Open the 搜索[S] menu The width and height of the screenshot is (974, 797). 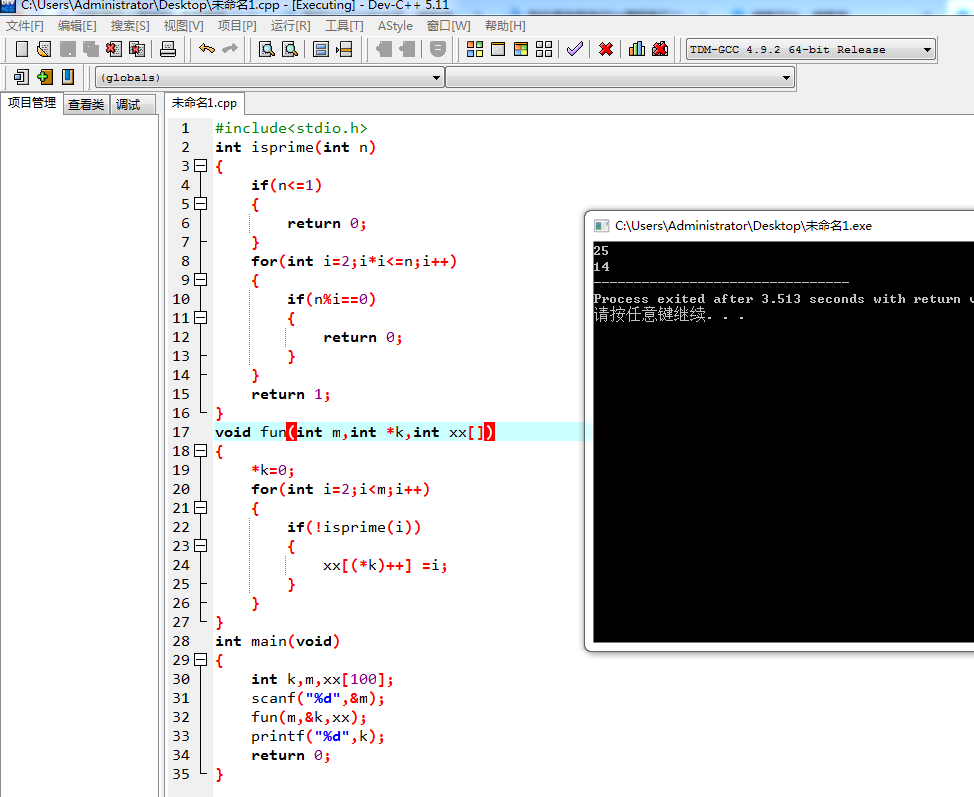click(130, 25)
